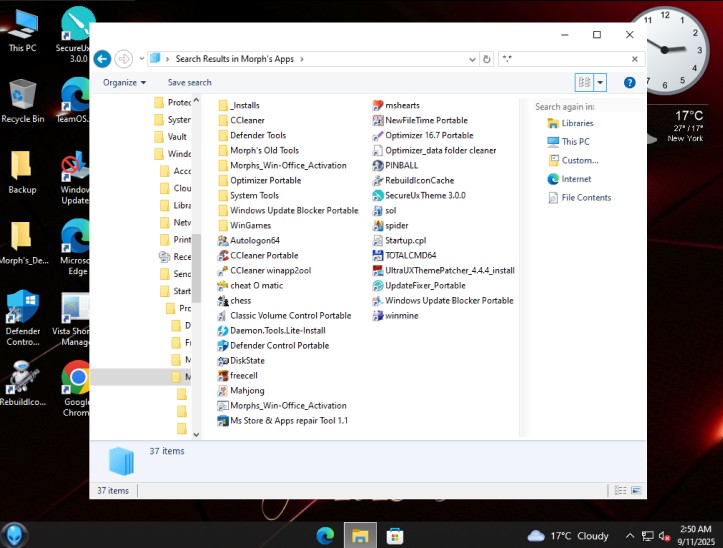Select Classic Volume Control Portable
This screenshot has height=548, width=723.
tap(284, 316)
